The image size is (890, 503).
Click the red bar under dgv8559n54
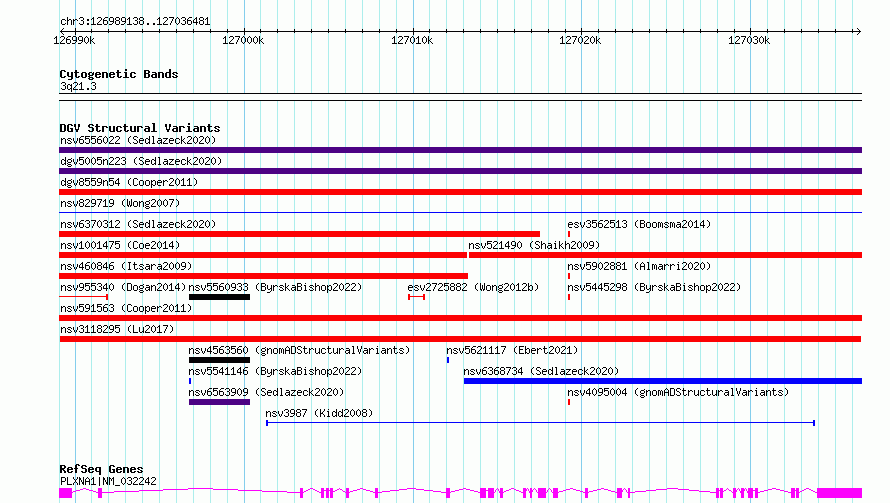[460, 192]
